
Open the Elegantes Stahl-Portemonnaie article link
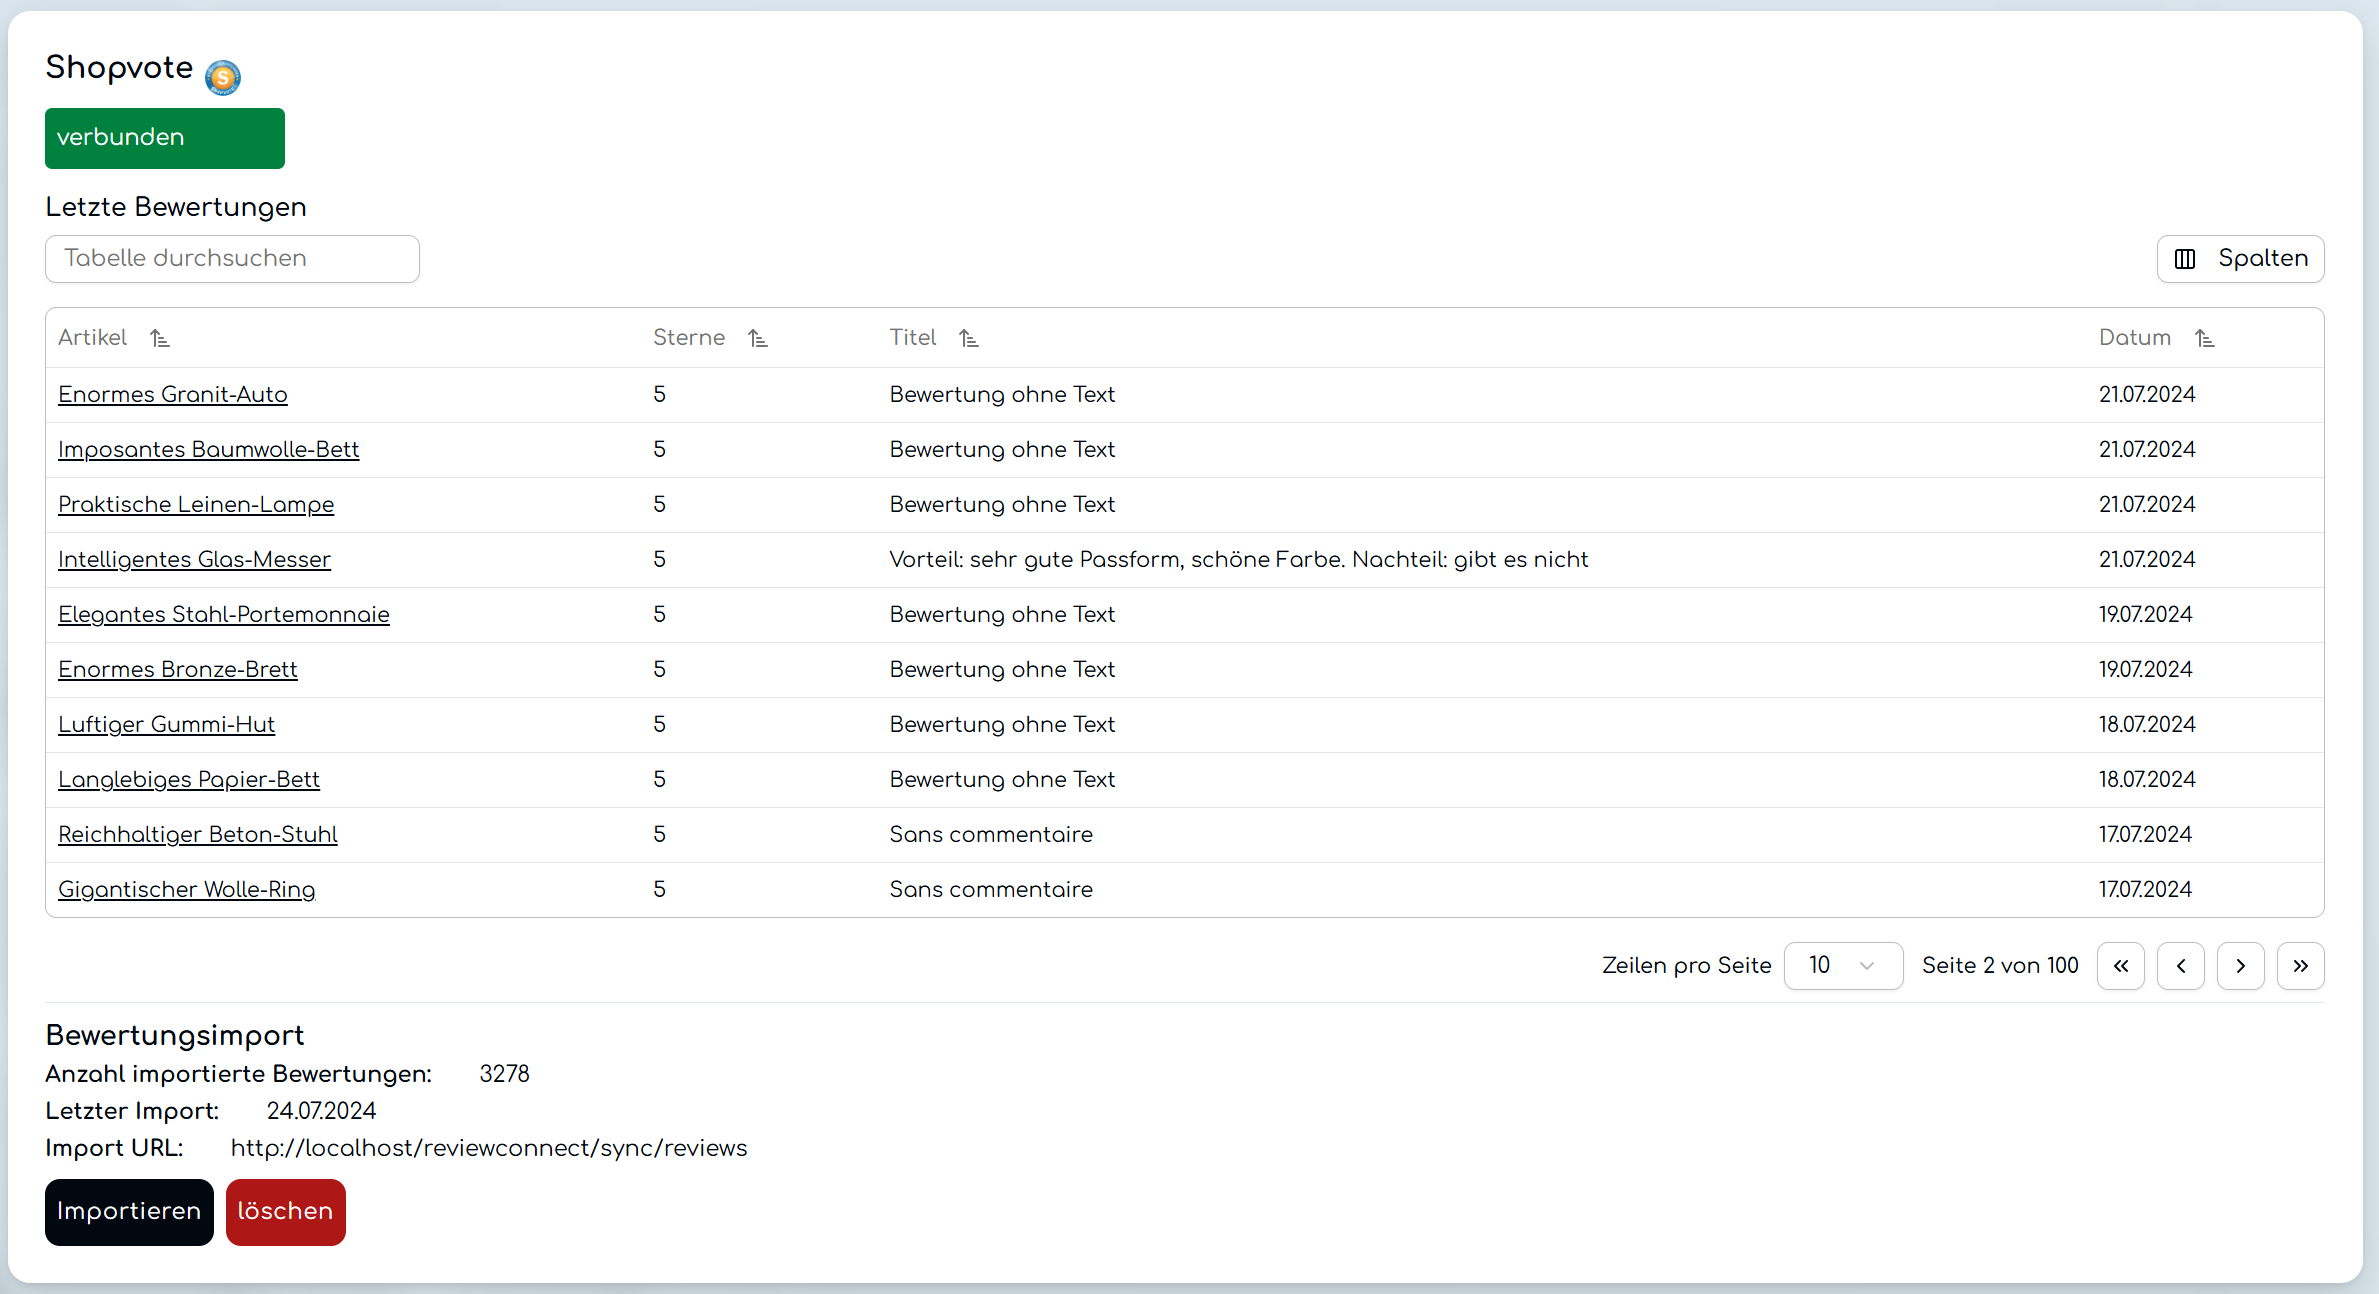pyautogui.click(x=223, y=615)
